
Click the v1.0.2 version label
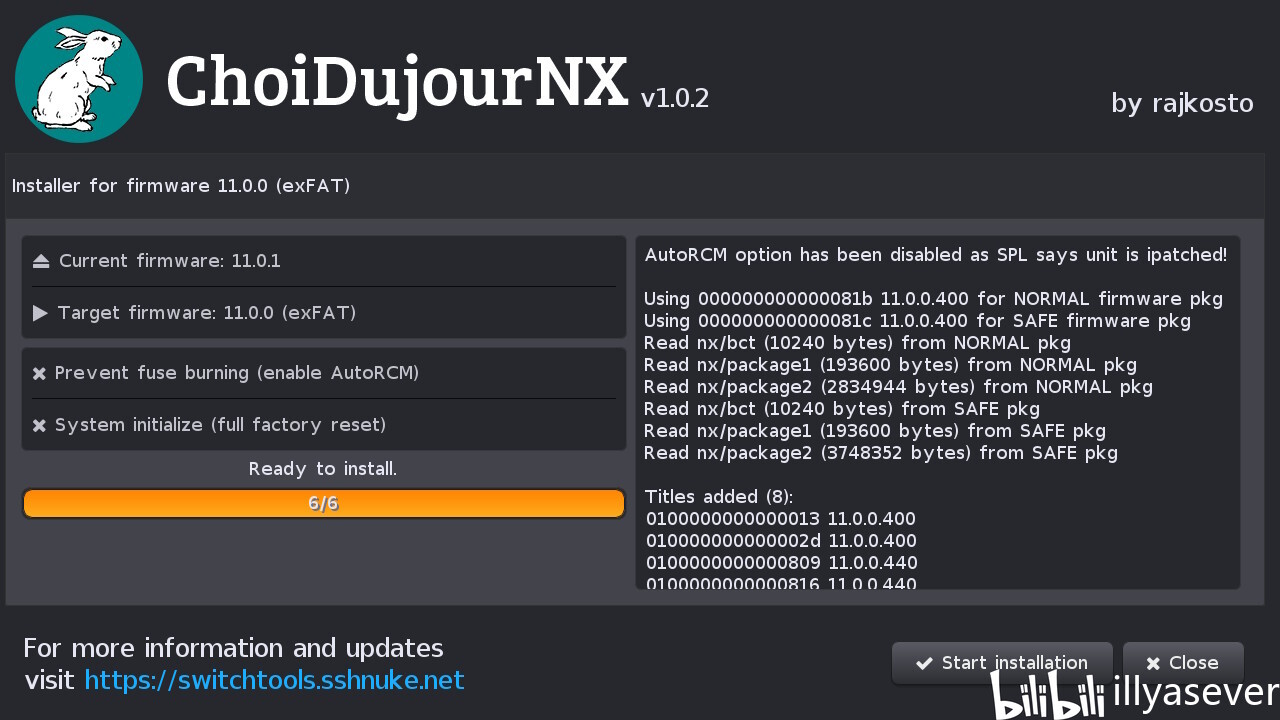click(675, 98)
